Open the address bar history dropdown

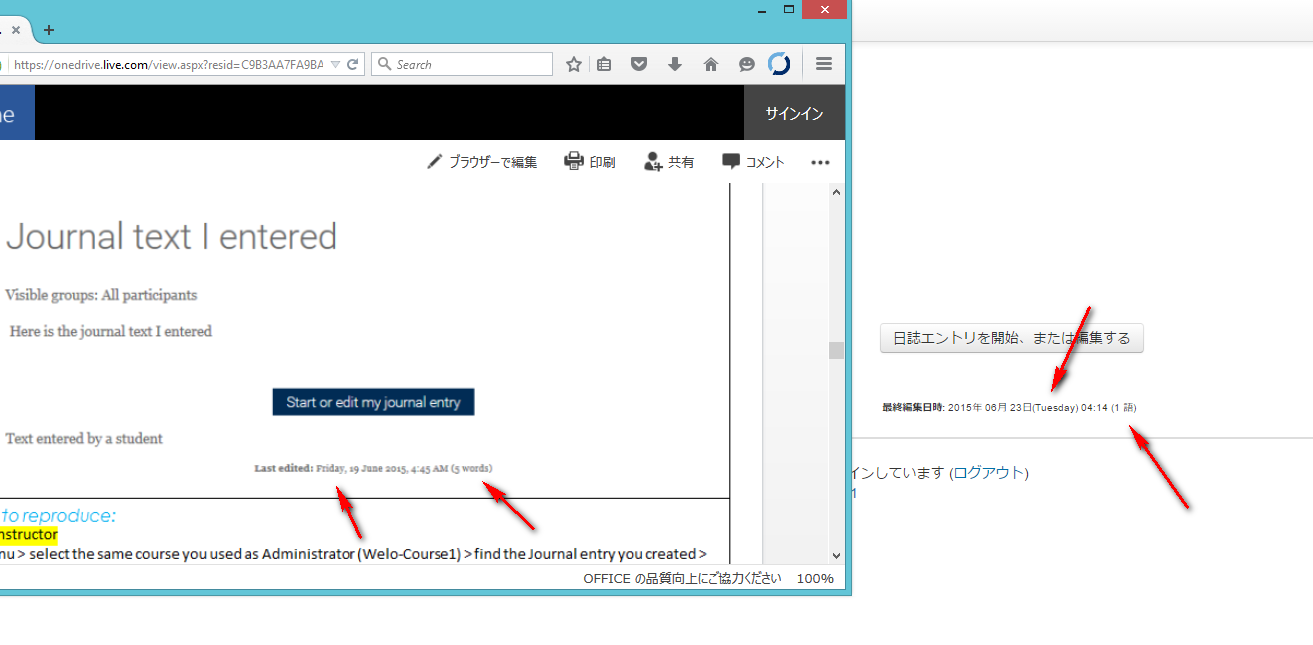(x=335, y=64)
